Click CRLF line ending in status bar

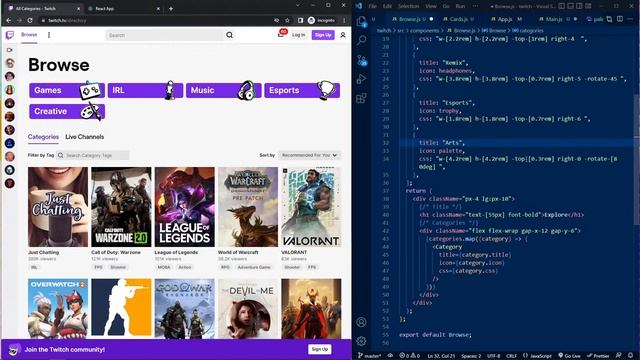coord(511,356)
